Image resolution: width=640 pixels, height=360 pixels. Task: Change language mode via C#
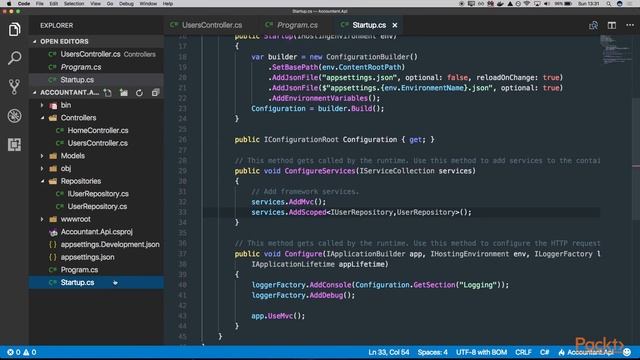point(544,352)
